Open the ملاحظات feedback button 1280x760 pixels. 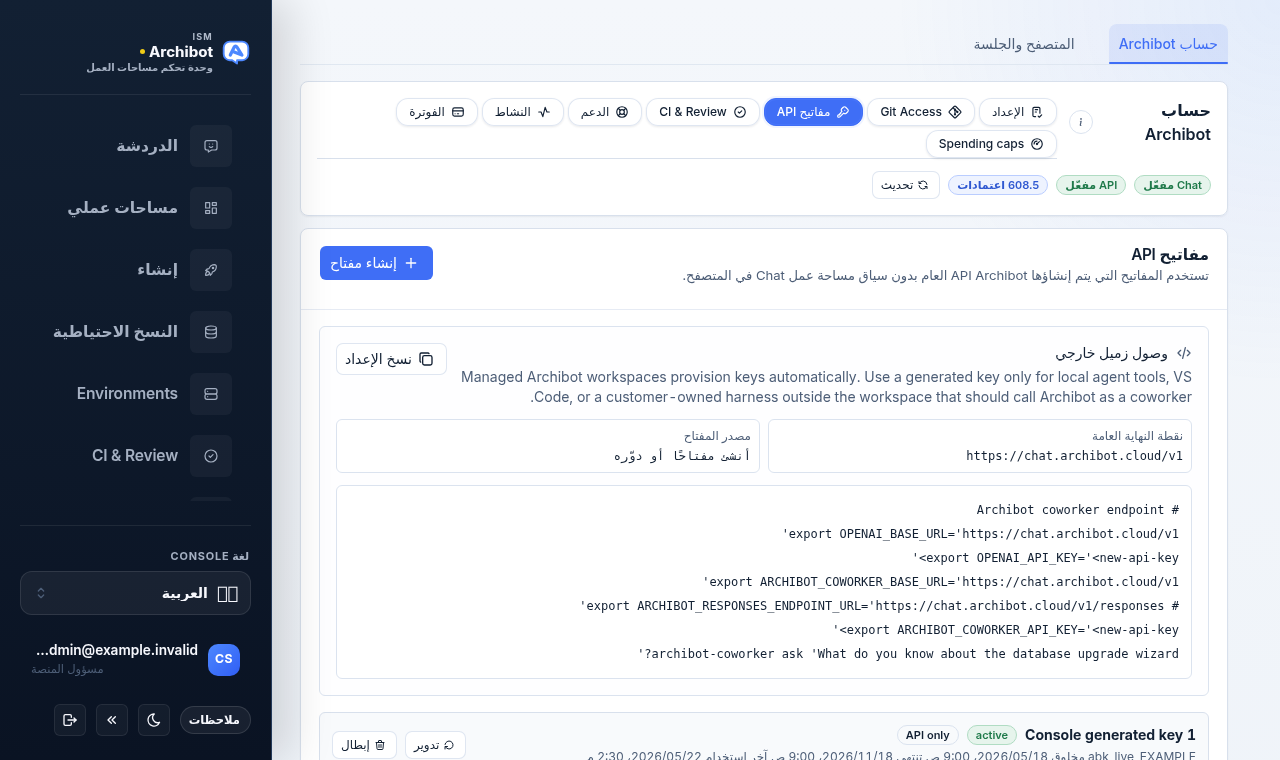(x=215, y=720)
